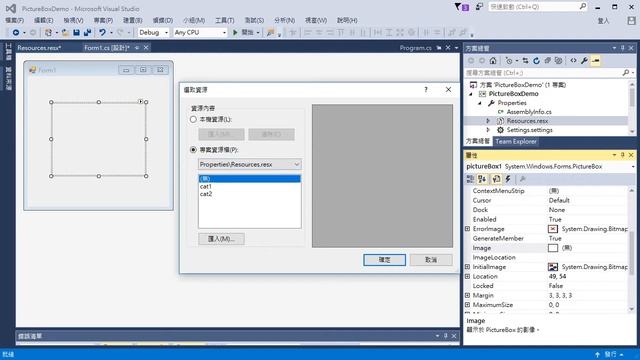This screenshot has height=360, width=640.
Task: Click the Solution Explorer vertical scrollbar
Action: pos(632,107)
